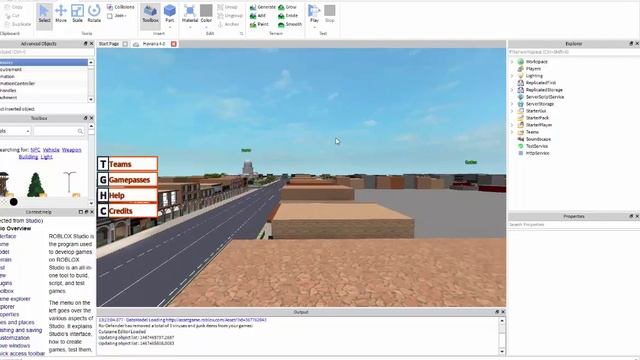Click the Vehicle search suggestion link
The height and width of the screenshot is (360, 640).
(x=51, y=150)
